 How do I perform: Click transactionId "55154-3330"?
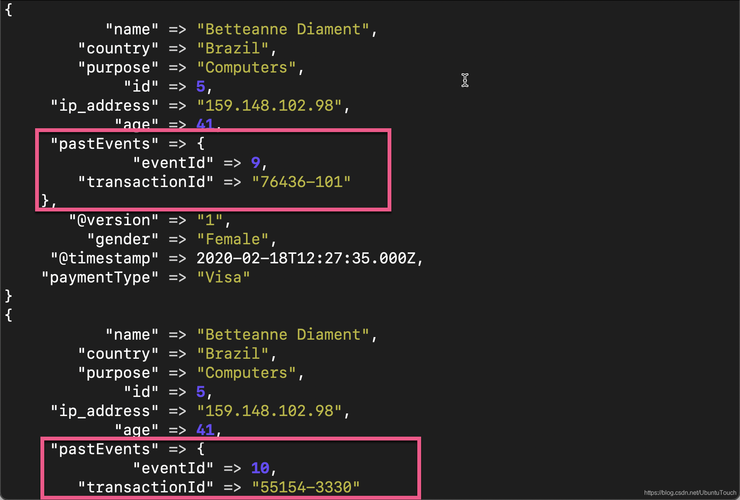(306, 487)
